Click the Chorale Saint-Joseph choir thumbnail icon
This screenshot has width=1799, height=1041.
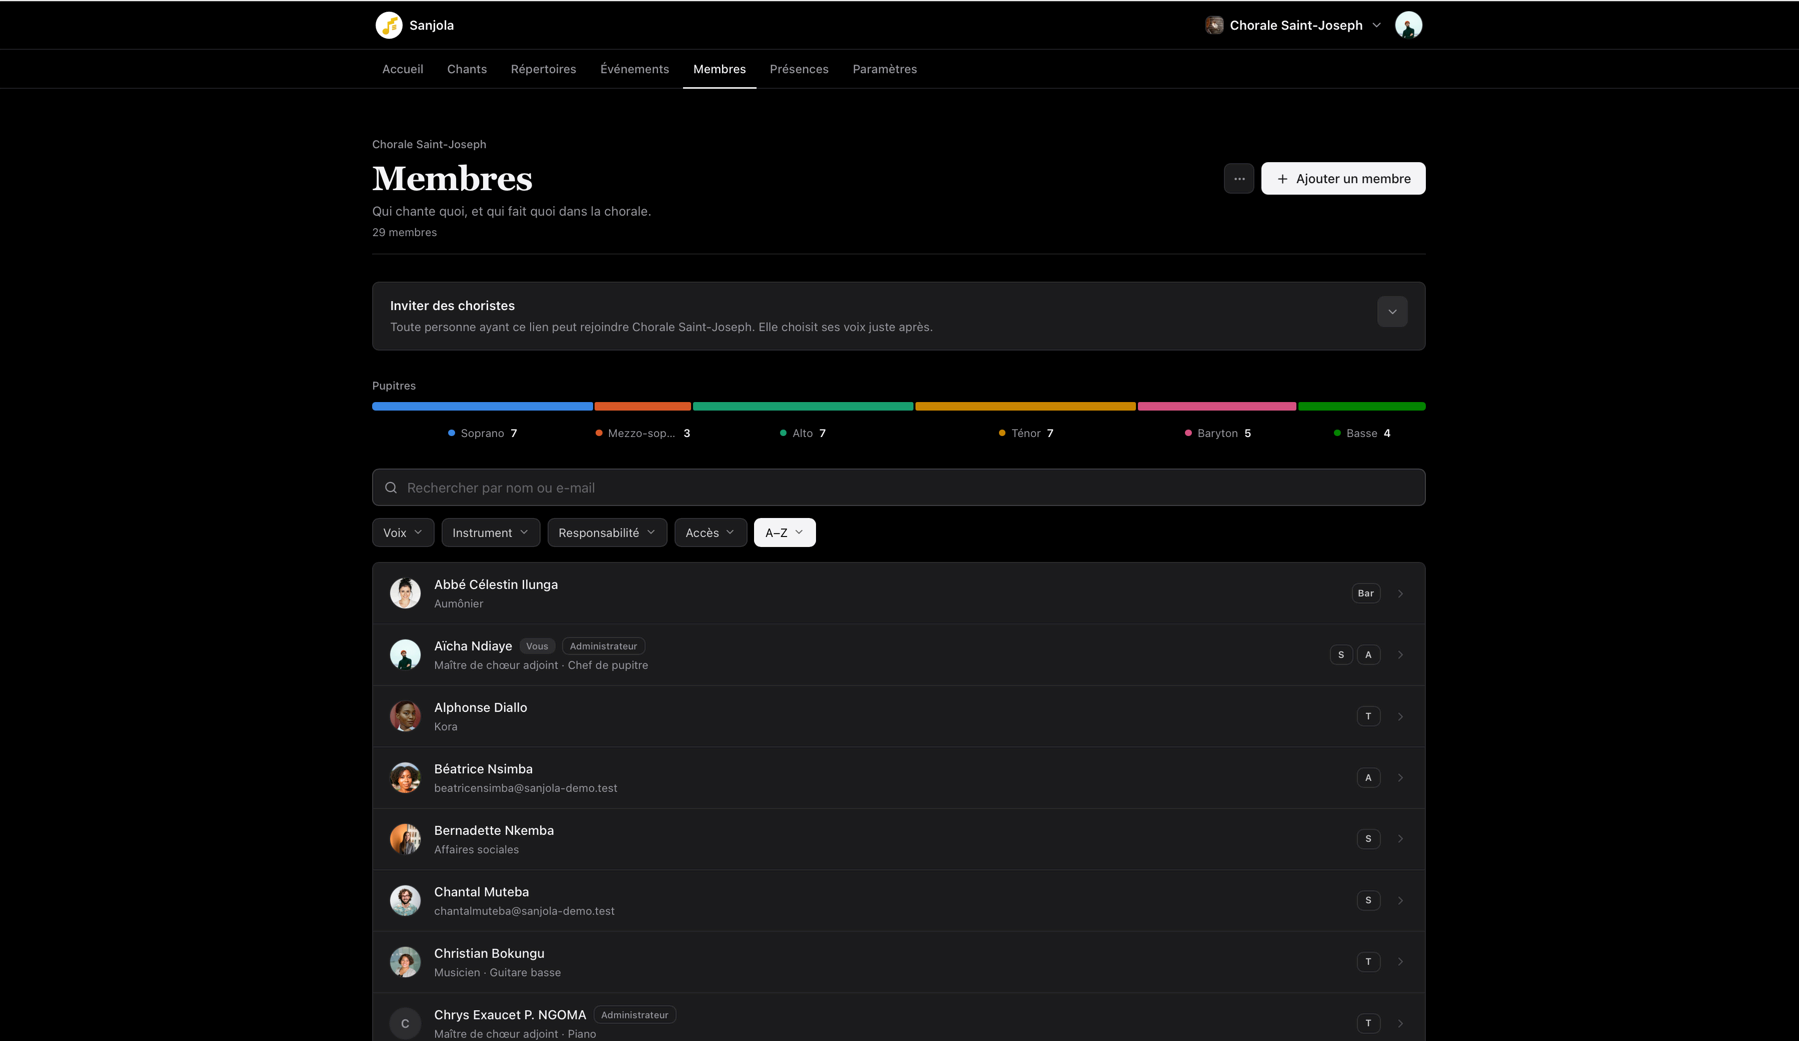click(x=1214, y=25)
